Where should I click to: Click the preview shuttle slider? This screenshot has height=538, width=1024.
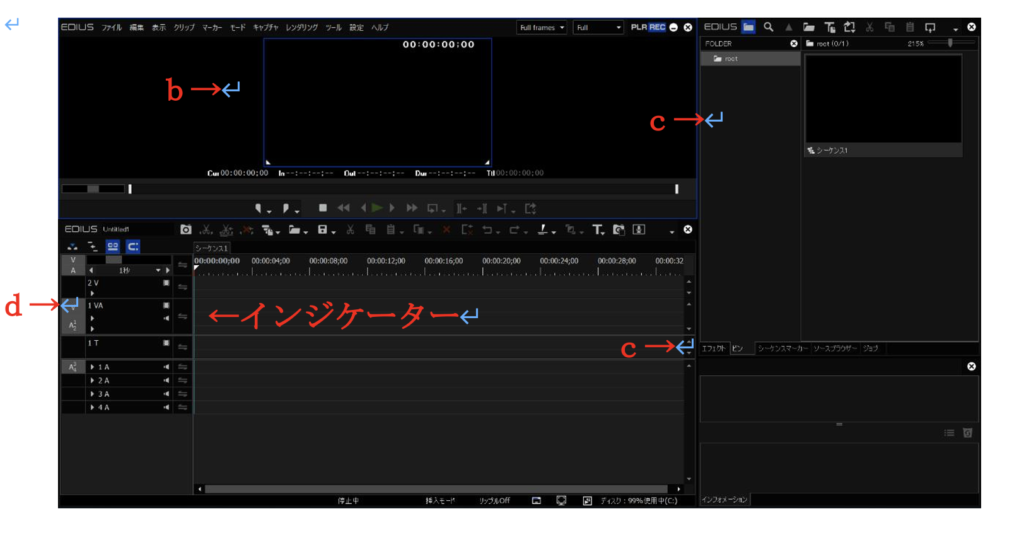[x=93, y=189]
